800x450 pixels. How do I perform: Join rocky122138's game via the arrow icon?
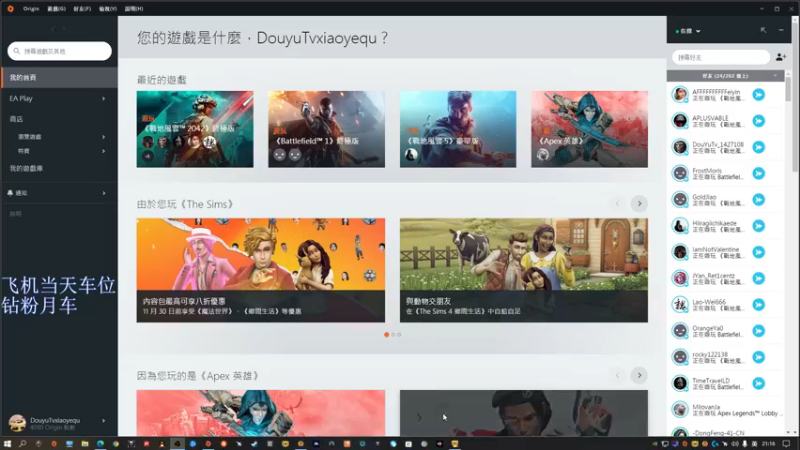(759, 357)
